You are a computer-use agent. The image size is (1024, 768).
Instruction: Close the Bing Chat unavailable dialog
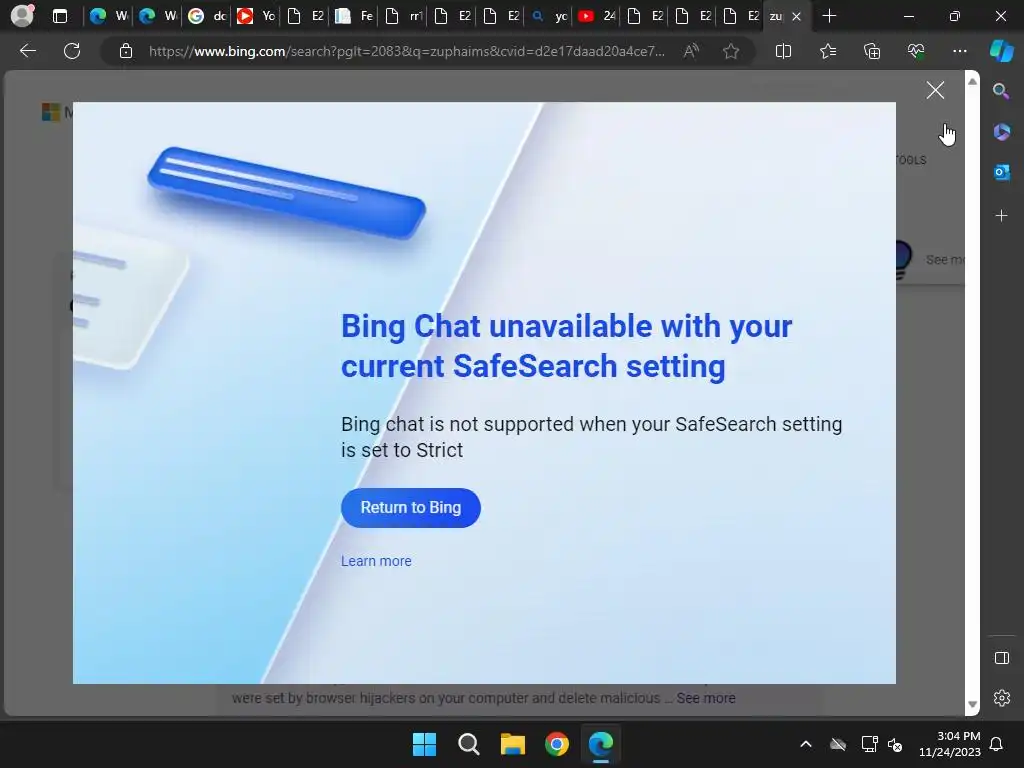tap(935, 90)
